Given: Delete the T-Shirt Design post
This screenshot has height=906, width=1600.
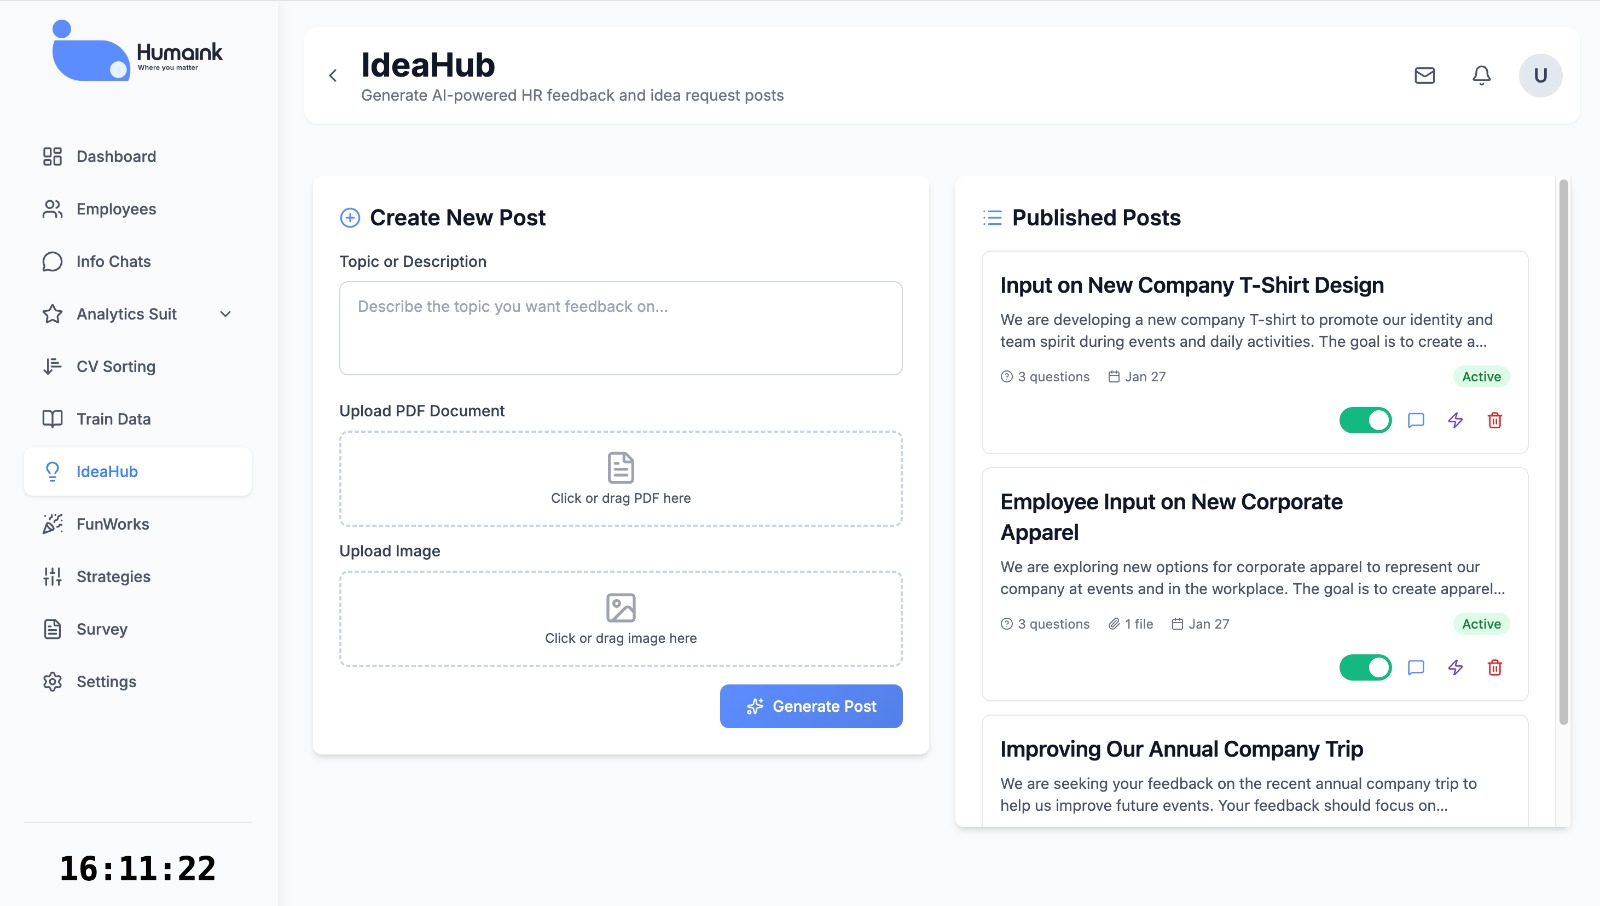Looking at the screenshot, I should pos(1494,420).
